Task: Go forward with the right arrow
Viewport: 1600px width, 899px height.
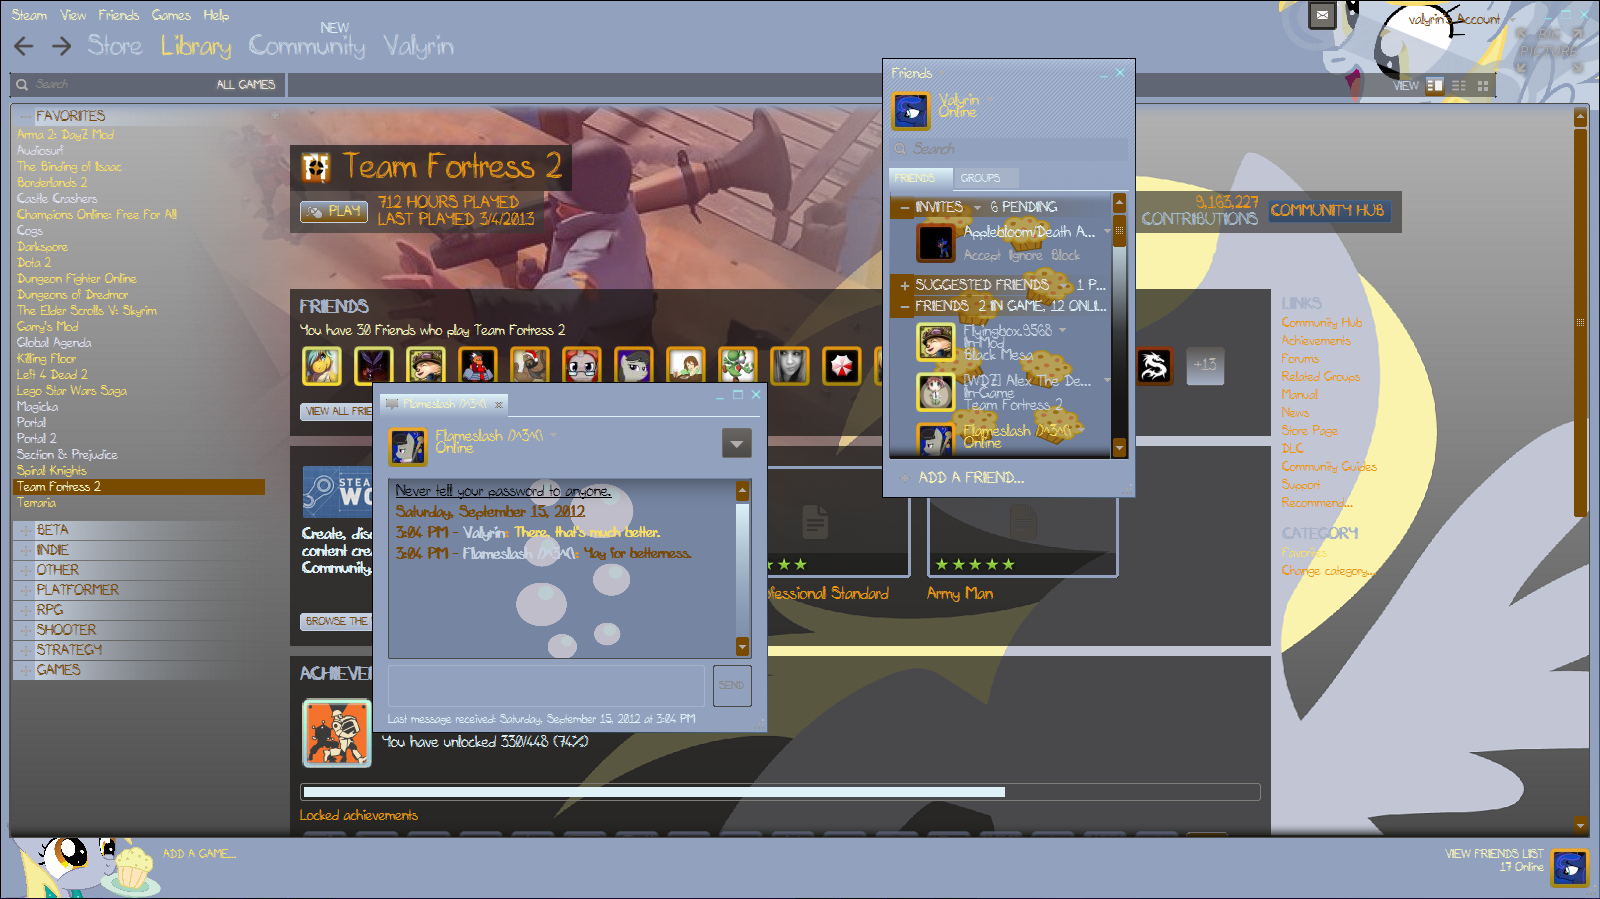Action: pos(62,46)
